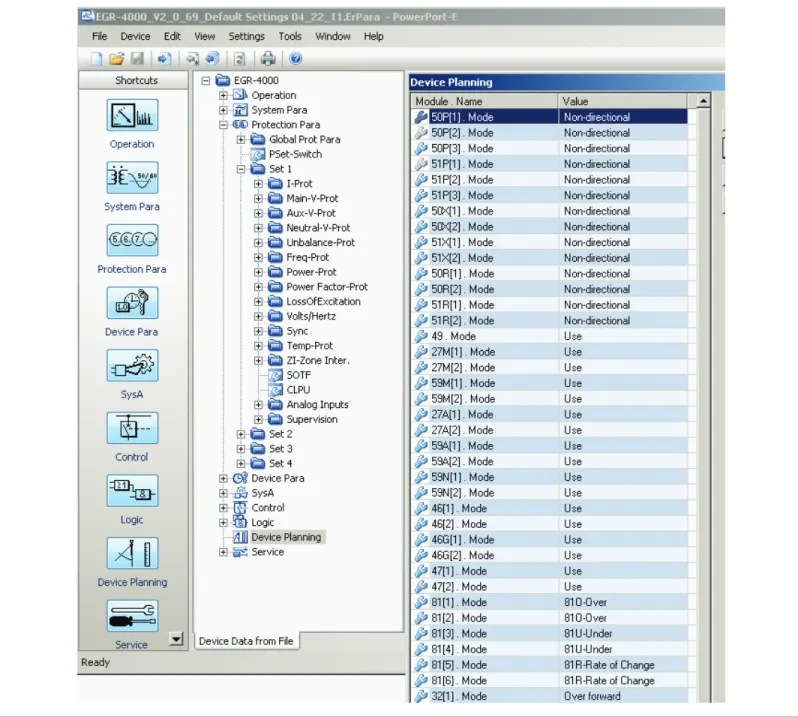Select the Device Data from File tab

246,641
